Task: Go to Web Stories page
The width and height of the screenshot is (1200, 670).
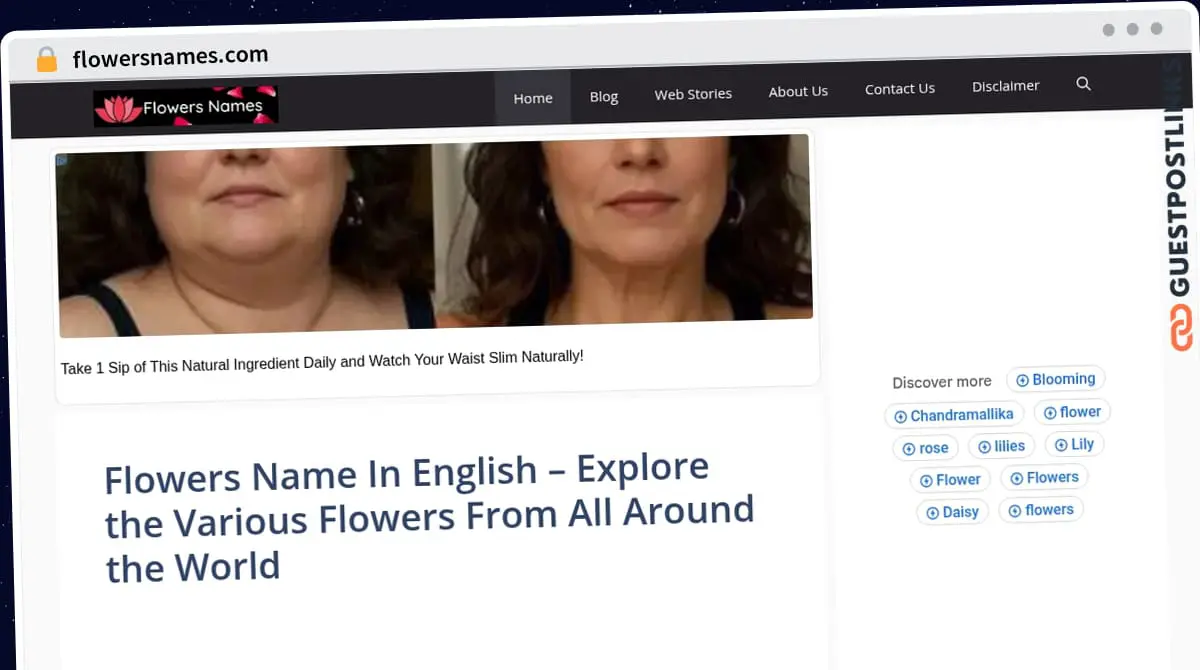Action: (x=693, y=94)
